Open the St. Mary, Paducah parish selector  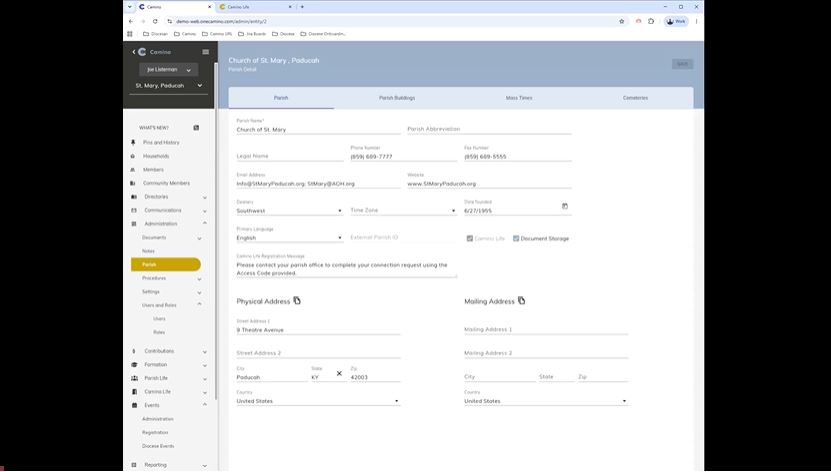pos(169,85)
